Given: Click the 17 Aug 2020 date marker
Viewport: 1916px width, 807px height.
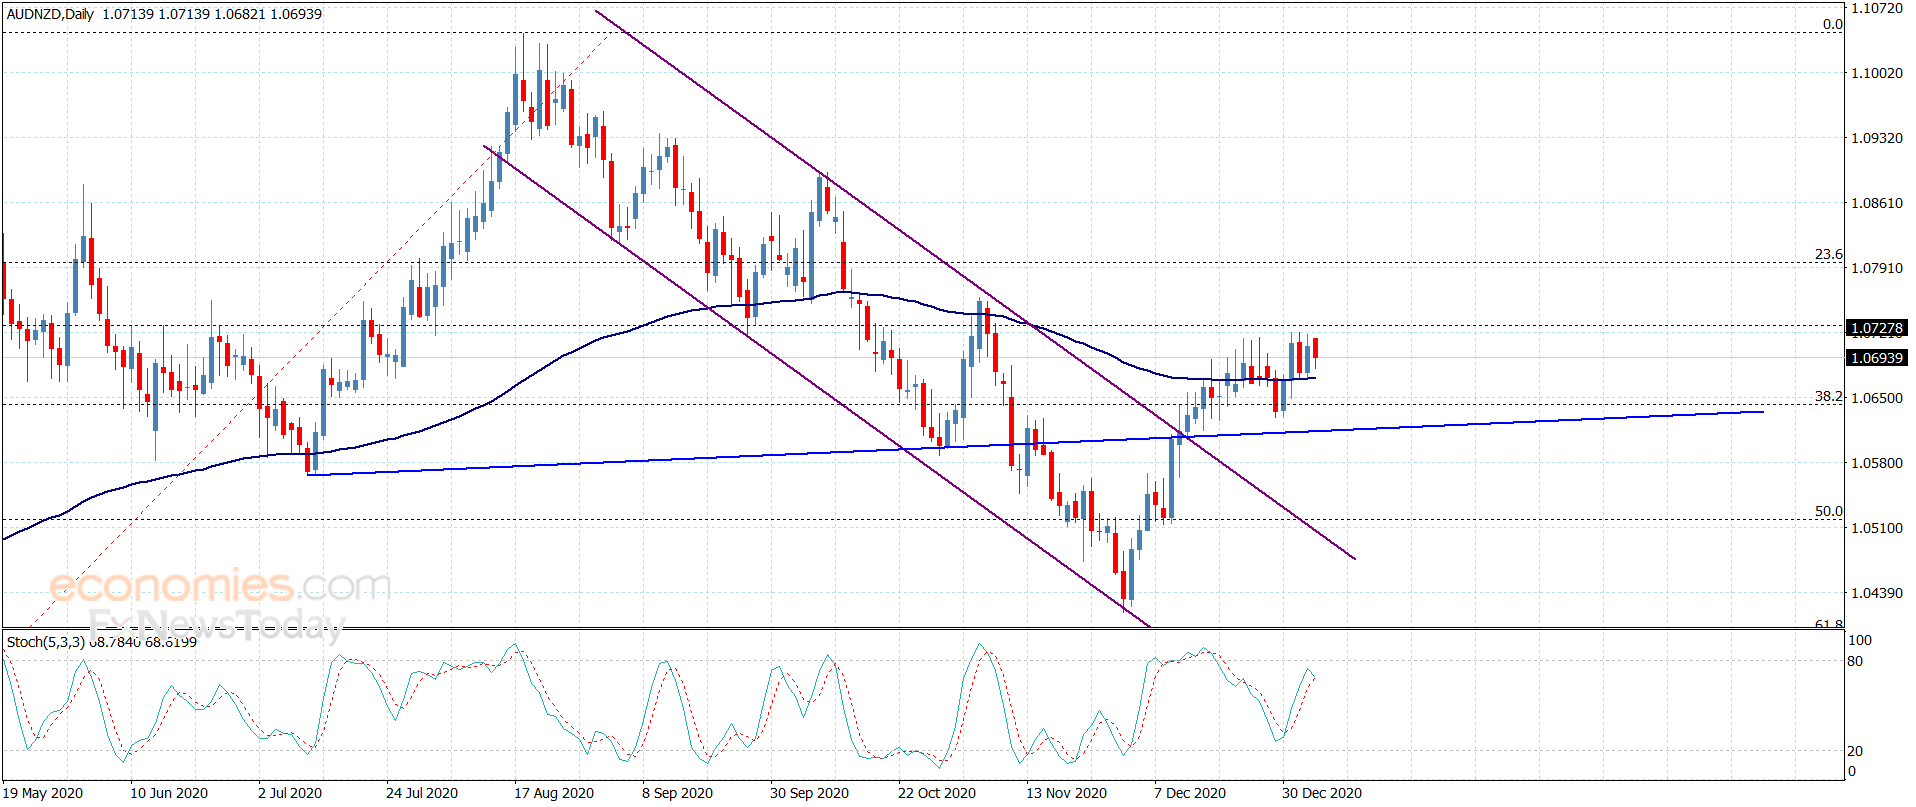Looking at the screenshot, I should (x=554, y=793).
